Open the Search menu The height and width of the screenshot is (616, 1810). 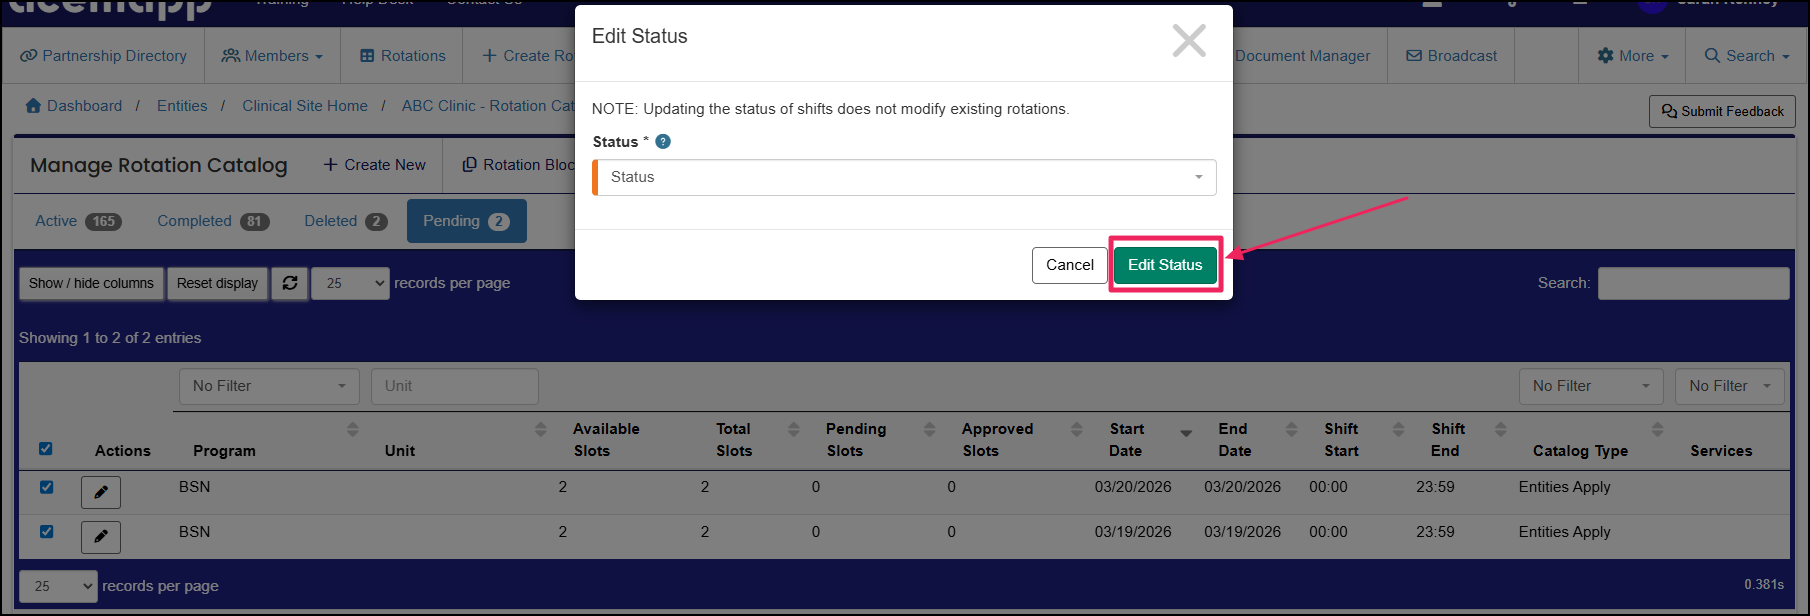point(1747,56)
